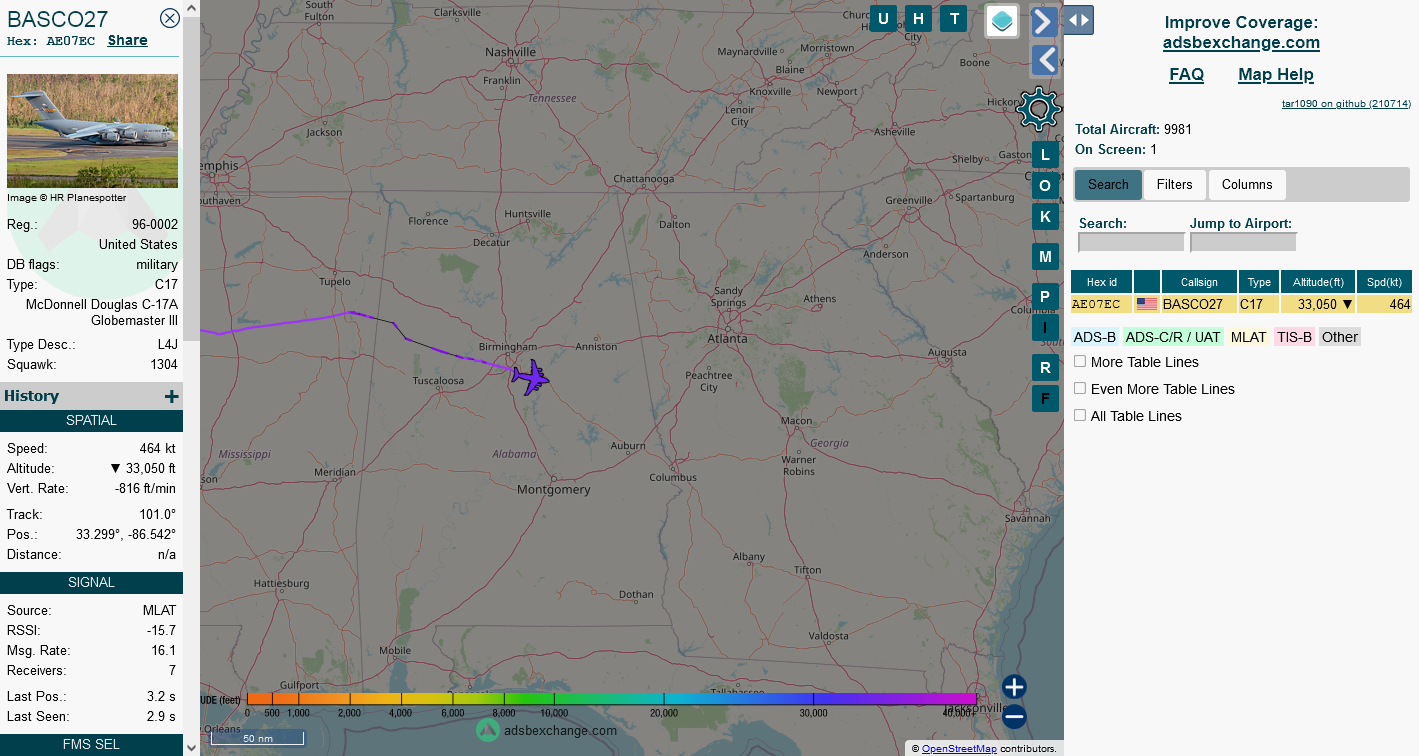Click the P map button
The width and height of the screenshot is (1419, 756).
point(1045,297)
